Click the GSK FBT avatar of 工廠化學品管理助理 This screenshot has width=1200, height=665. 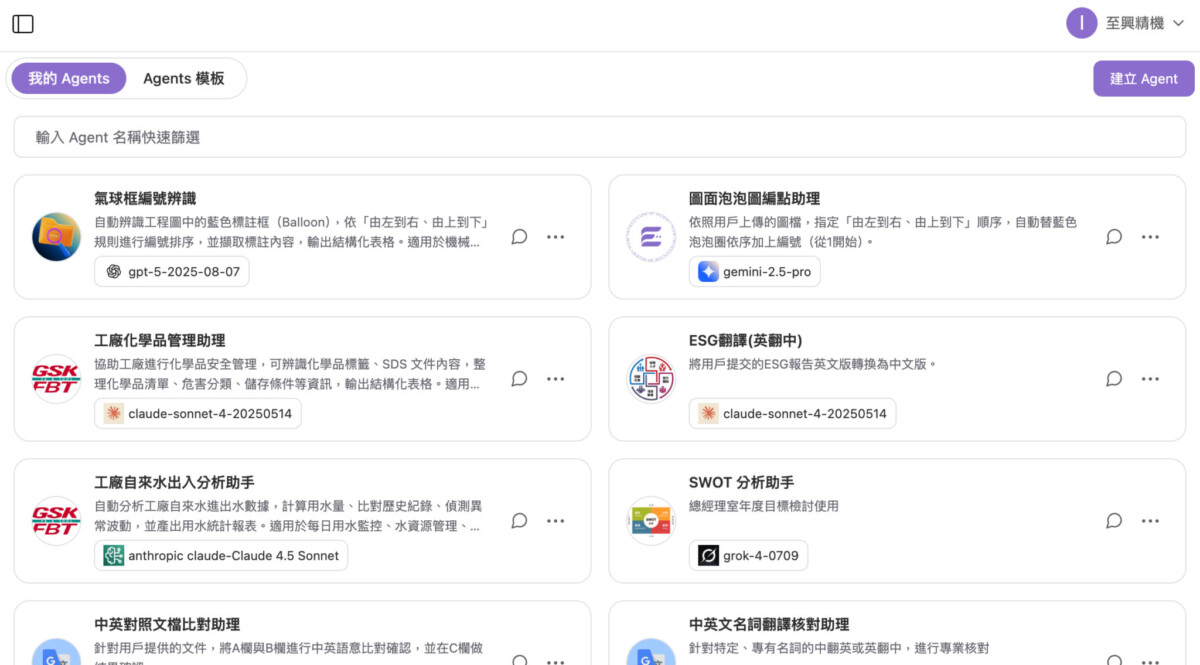pos(56,379)
